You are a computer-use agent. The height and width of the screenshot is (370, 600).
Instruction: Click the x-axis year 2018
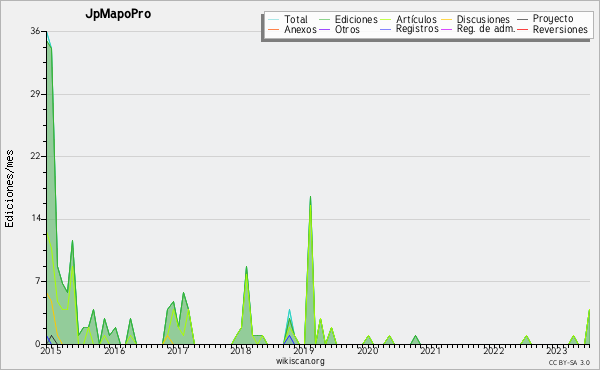click(241, 351)
